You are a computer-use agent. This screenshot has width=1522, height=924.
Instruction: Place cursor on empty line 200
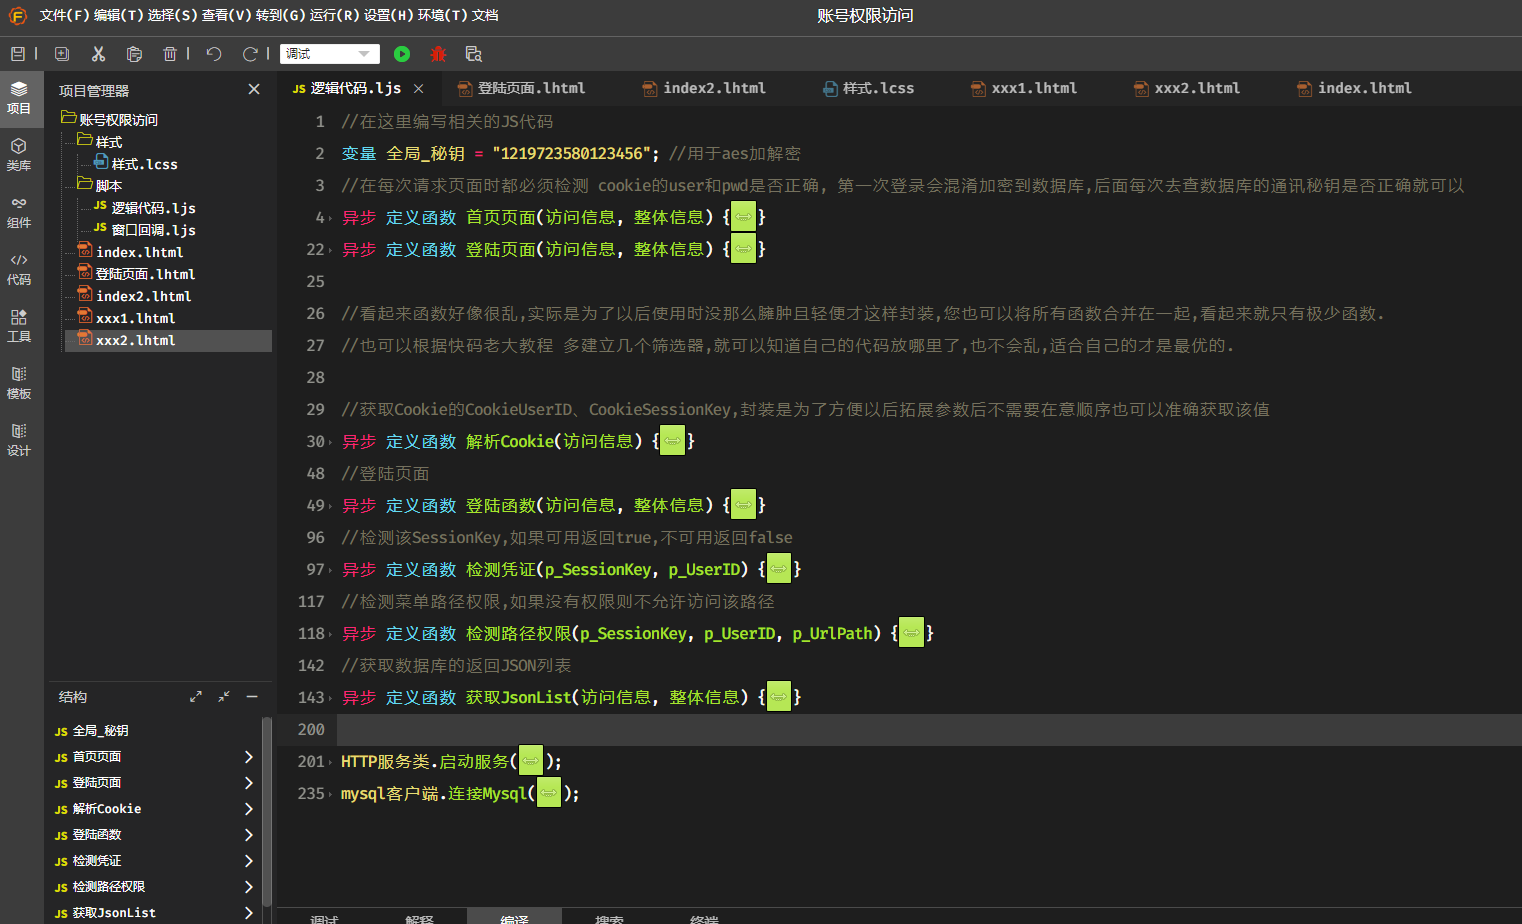pos(928,729)
